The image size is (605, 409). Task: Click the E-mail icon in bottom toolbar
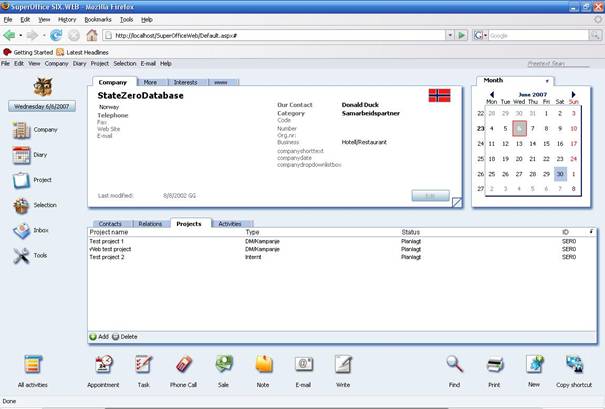click(x=304, y=364)
